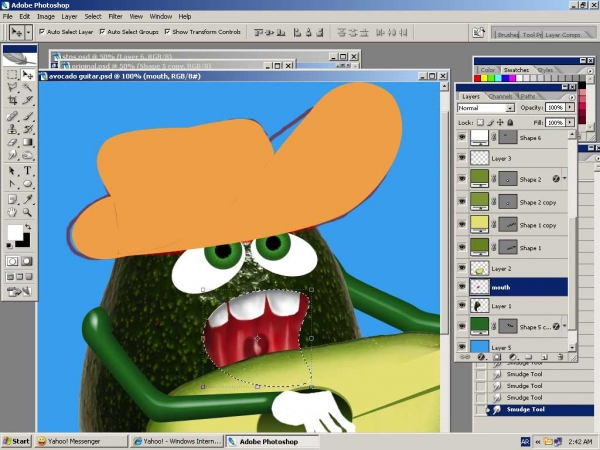Select the Gradient tool
600x450 pixels.
(28, 142)
